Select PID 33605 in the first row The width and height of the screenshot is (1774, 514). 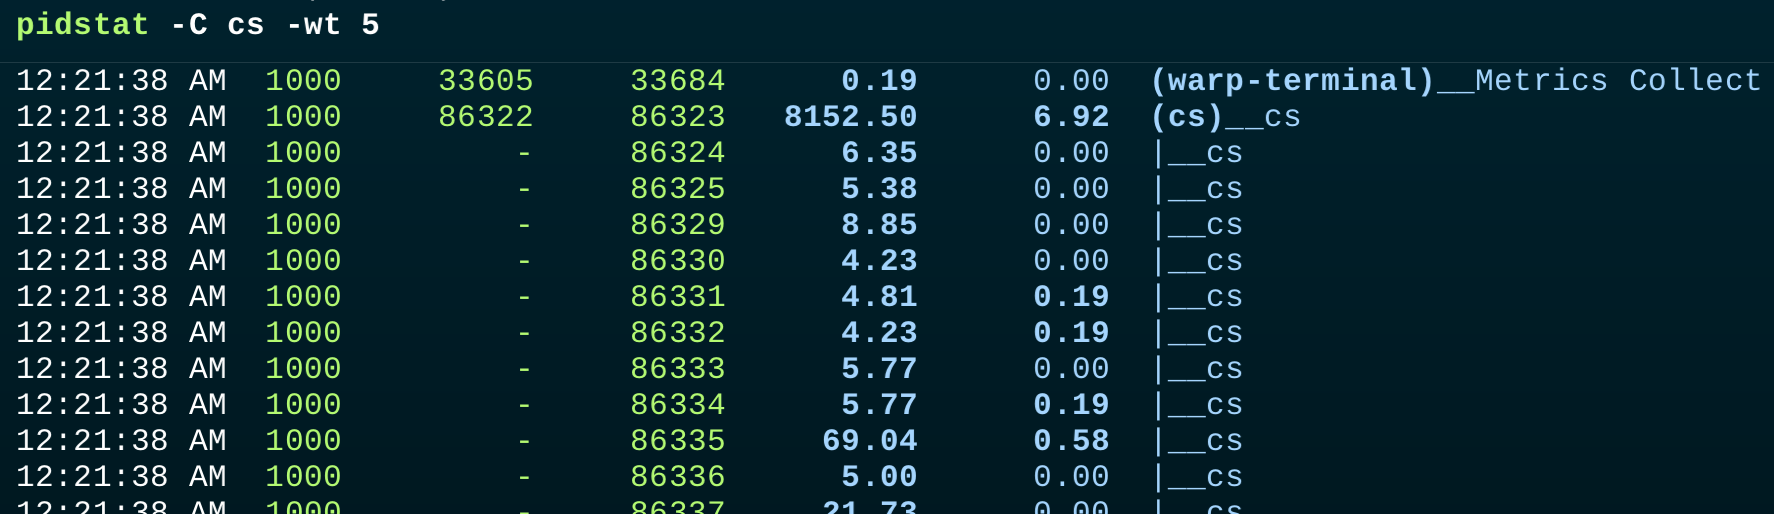click(485, 81)
